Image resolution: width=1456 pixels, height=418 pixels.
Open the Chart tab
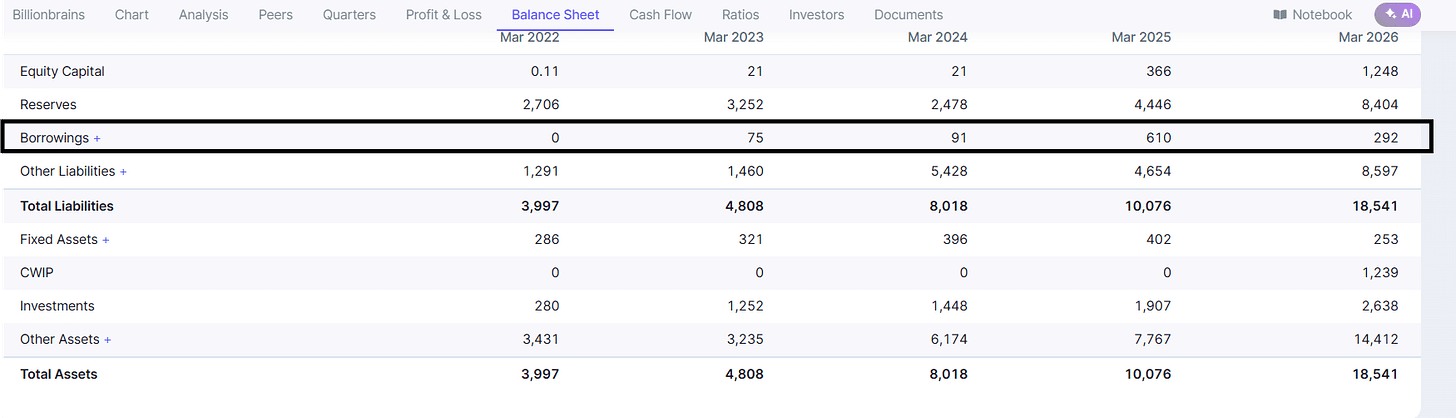132,15
